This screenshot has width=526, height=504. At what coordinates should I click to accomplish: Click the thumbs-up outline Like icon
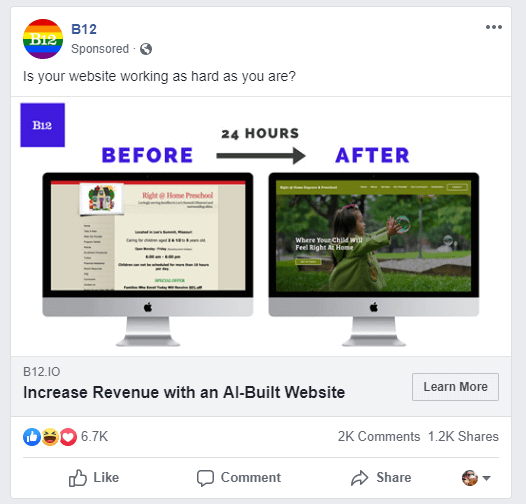[77, 478]
